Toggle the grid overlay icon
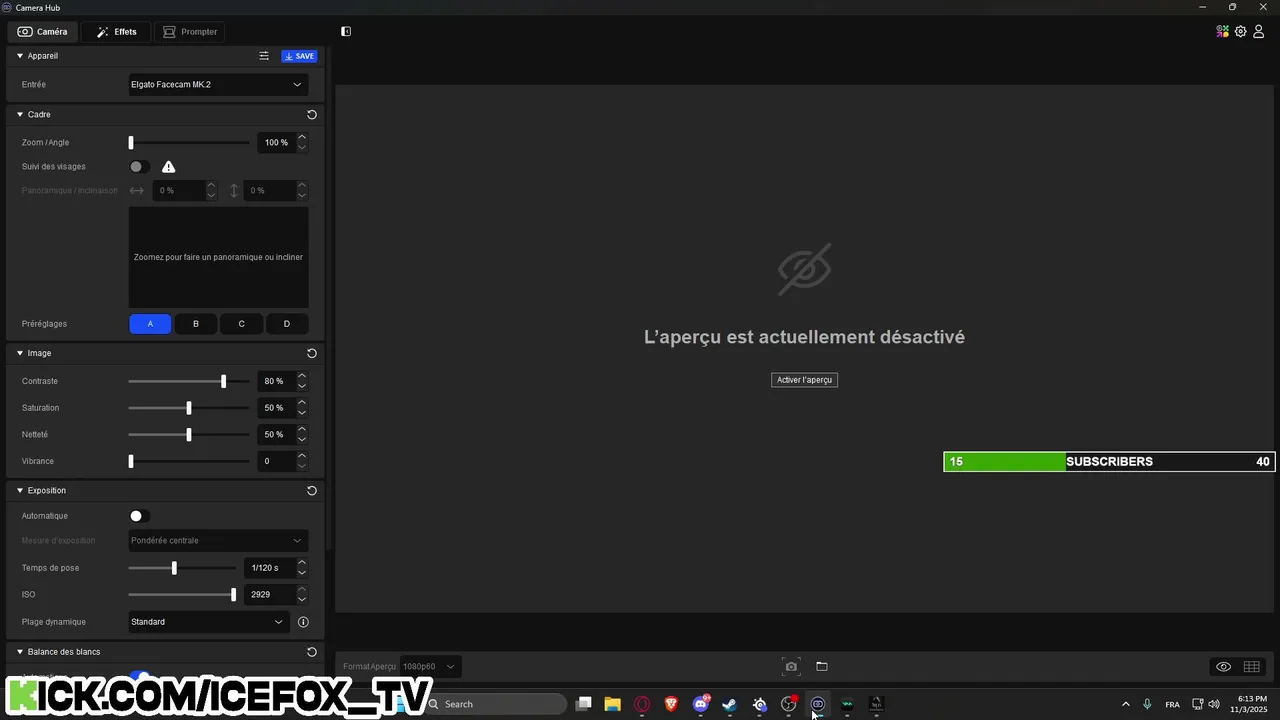Viewport: 1280px width, 720px height. [1251, 667]
